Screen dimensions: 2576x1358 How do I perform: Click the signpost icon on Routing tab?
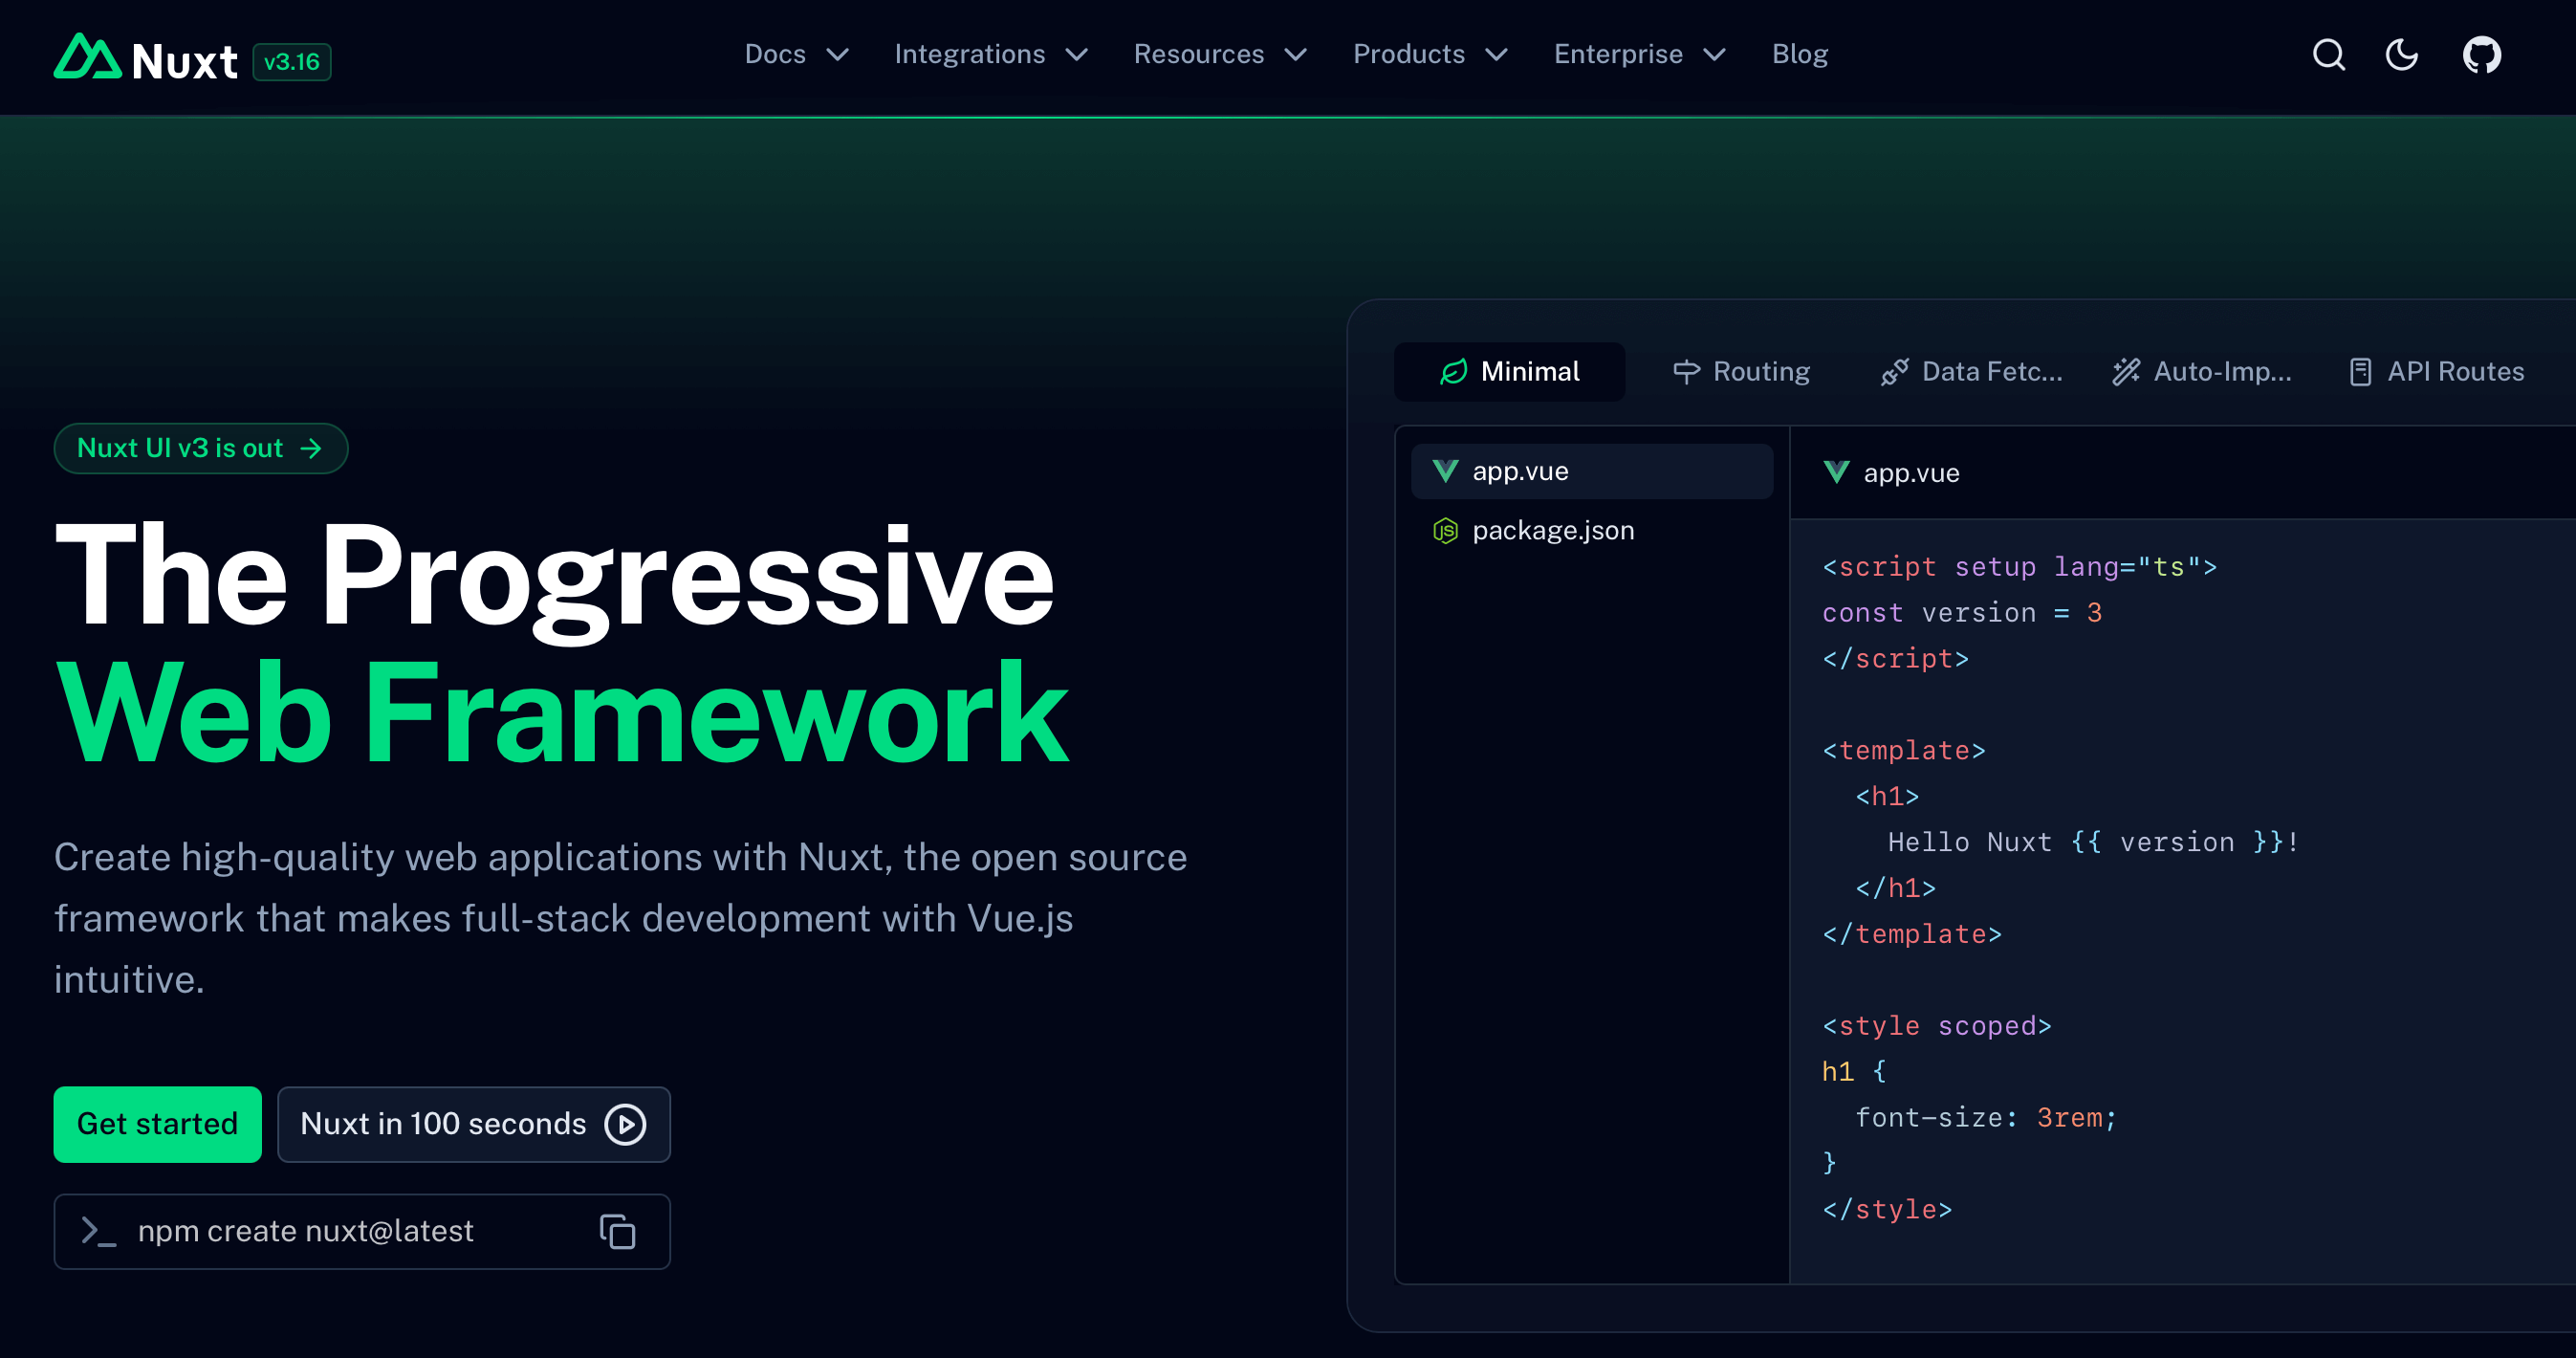click(x=1686, y=372)
